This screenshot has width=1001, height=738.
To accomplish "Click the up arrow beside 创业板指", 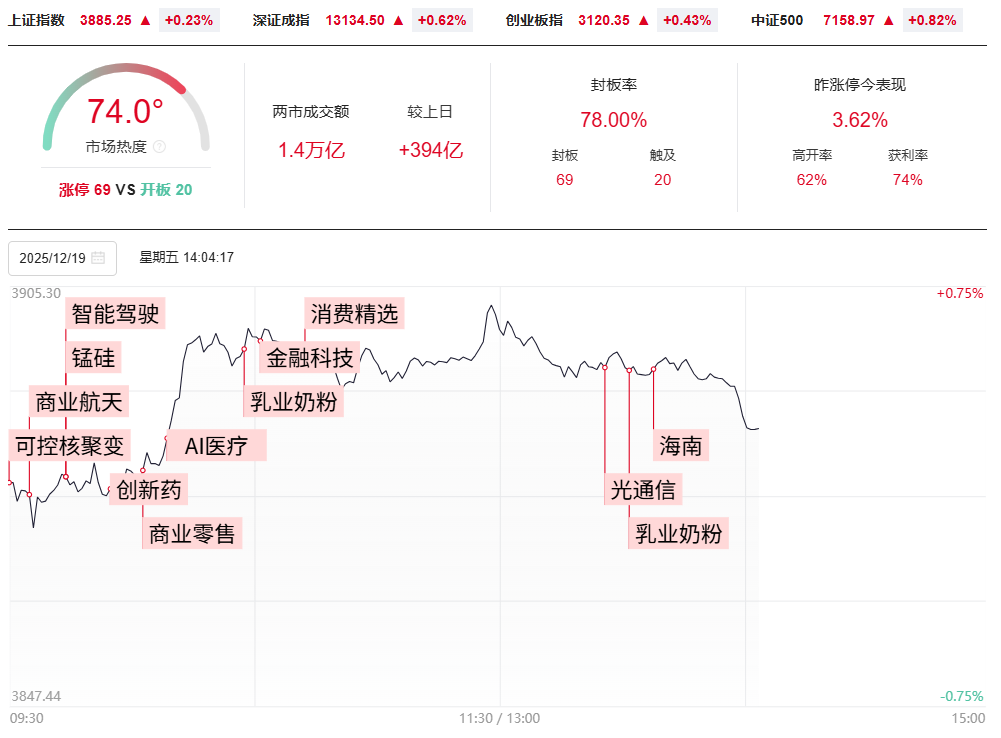I will point(644,20).
